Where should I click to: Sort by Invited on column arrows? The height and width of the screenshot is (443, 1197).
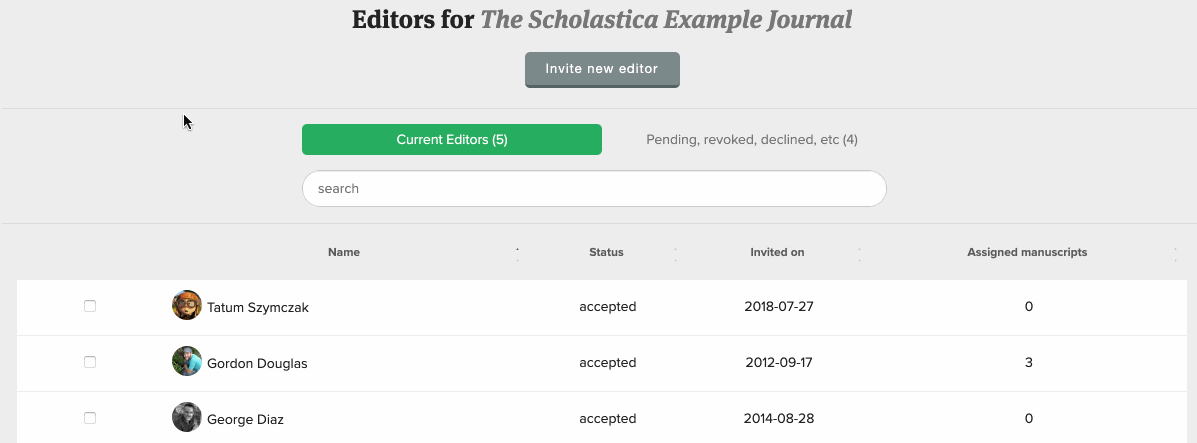(x=860, y=254)
